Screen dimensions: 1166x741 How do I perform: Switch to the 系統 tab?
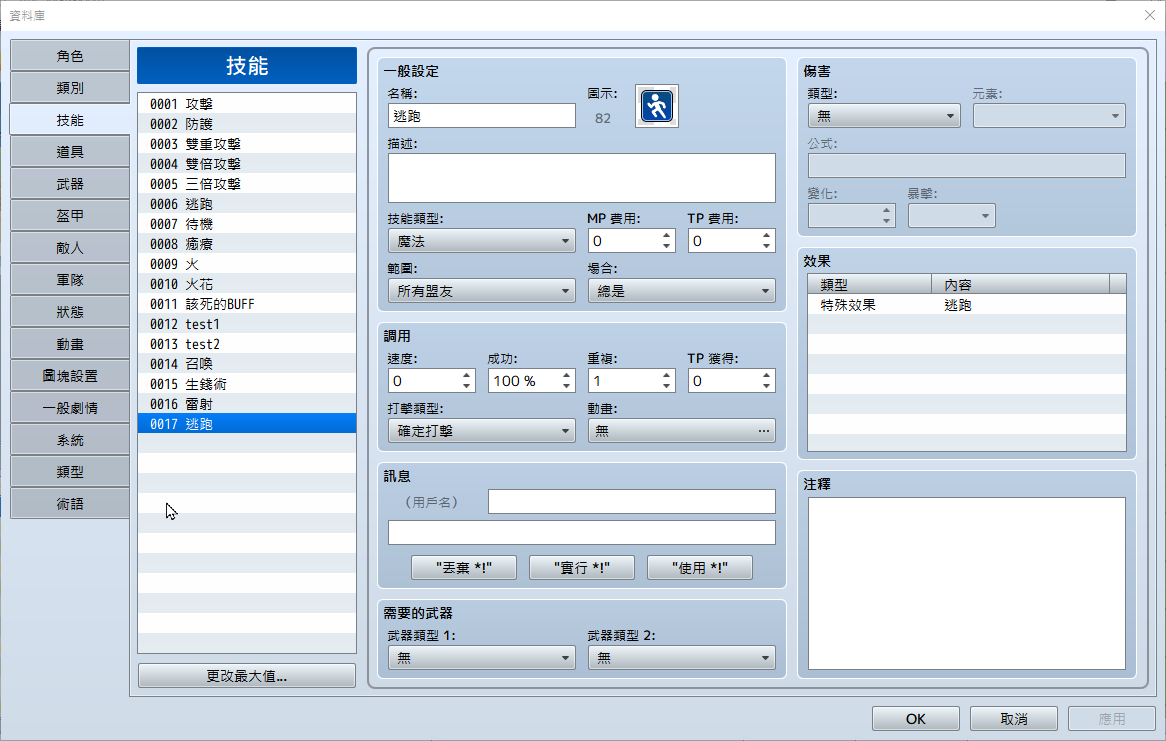(x=70, y=440)
